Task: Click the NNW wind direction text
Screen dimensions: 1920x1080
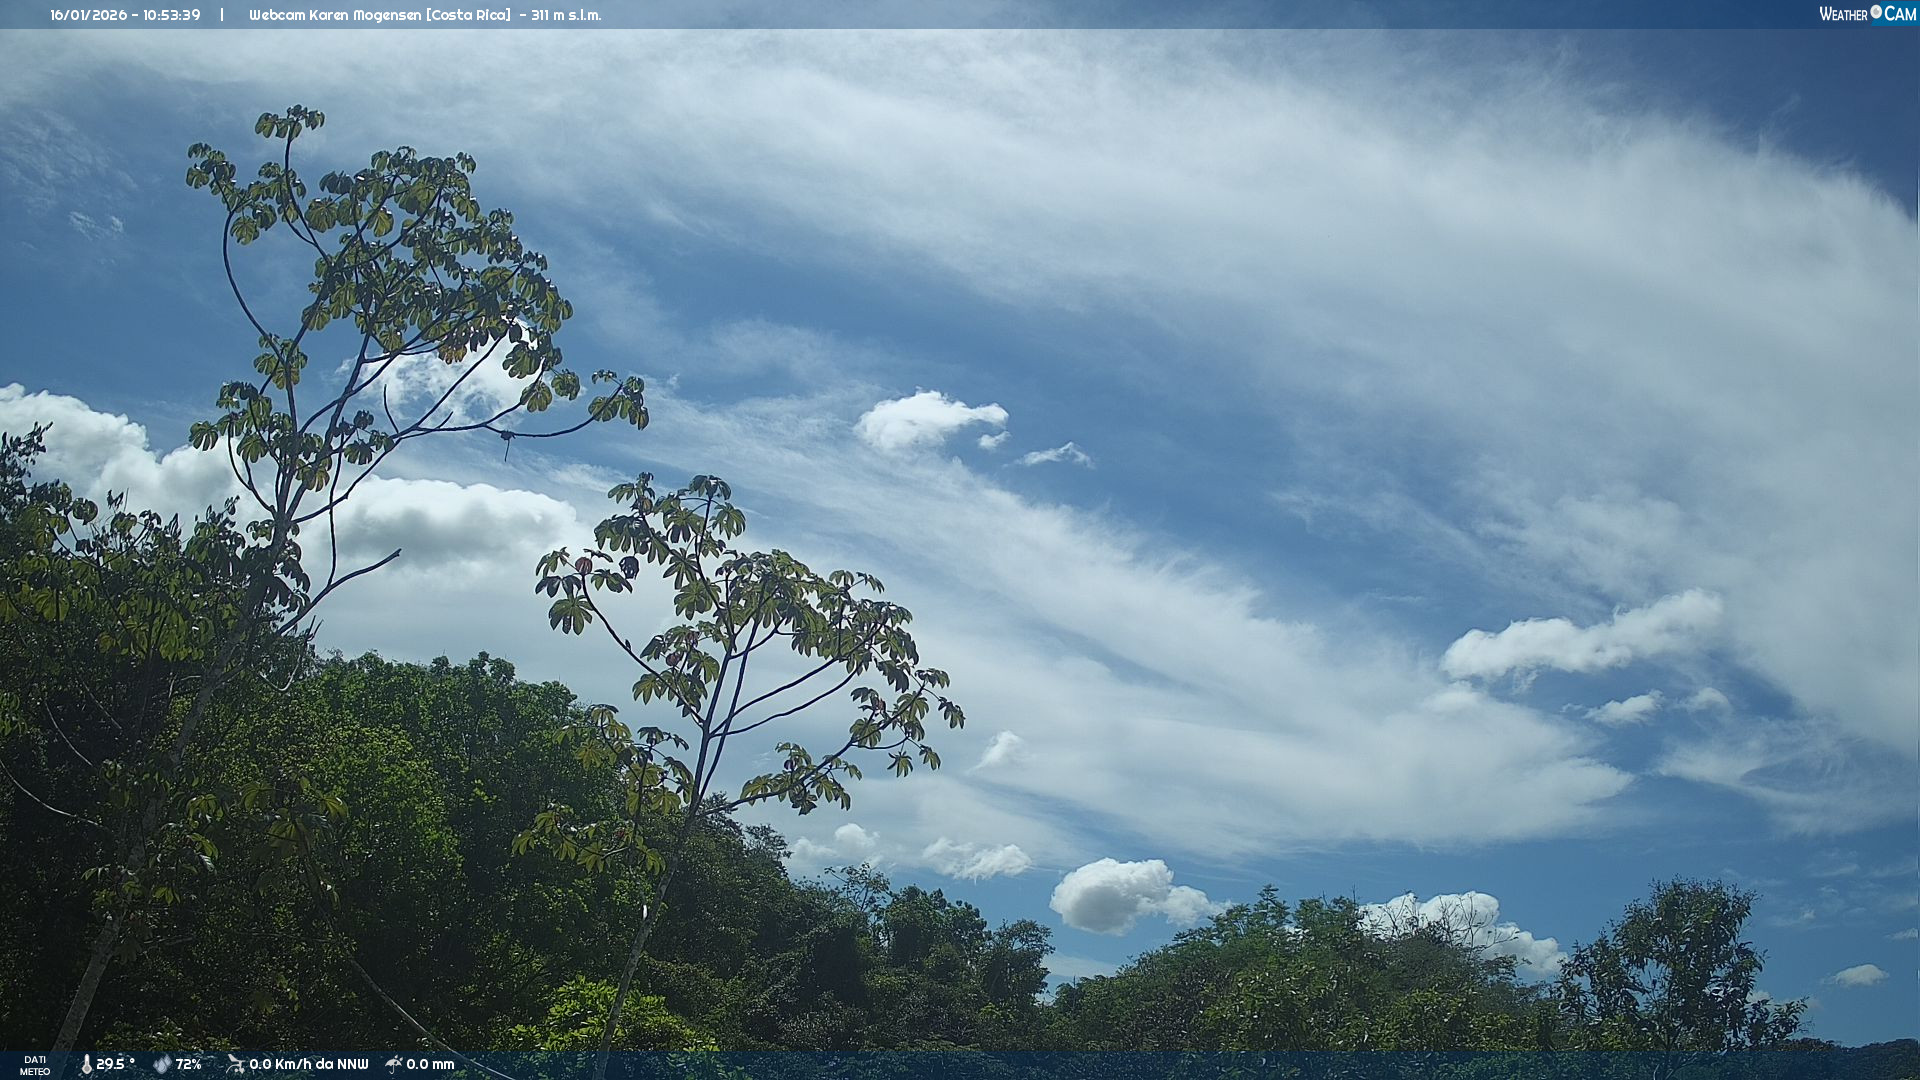Action: (352, 1064)
